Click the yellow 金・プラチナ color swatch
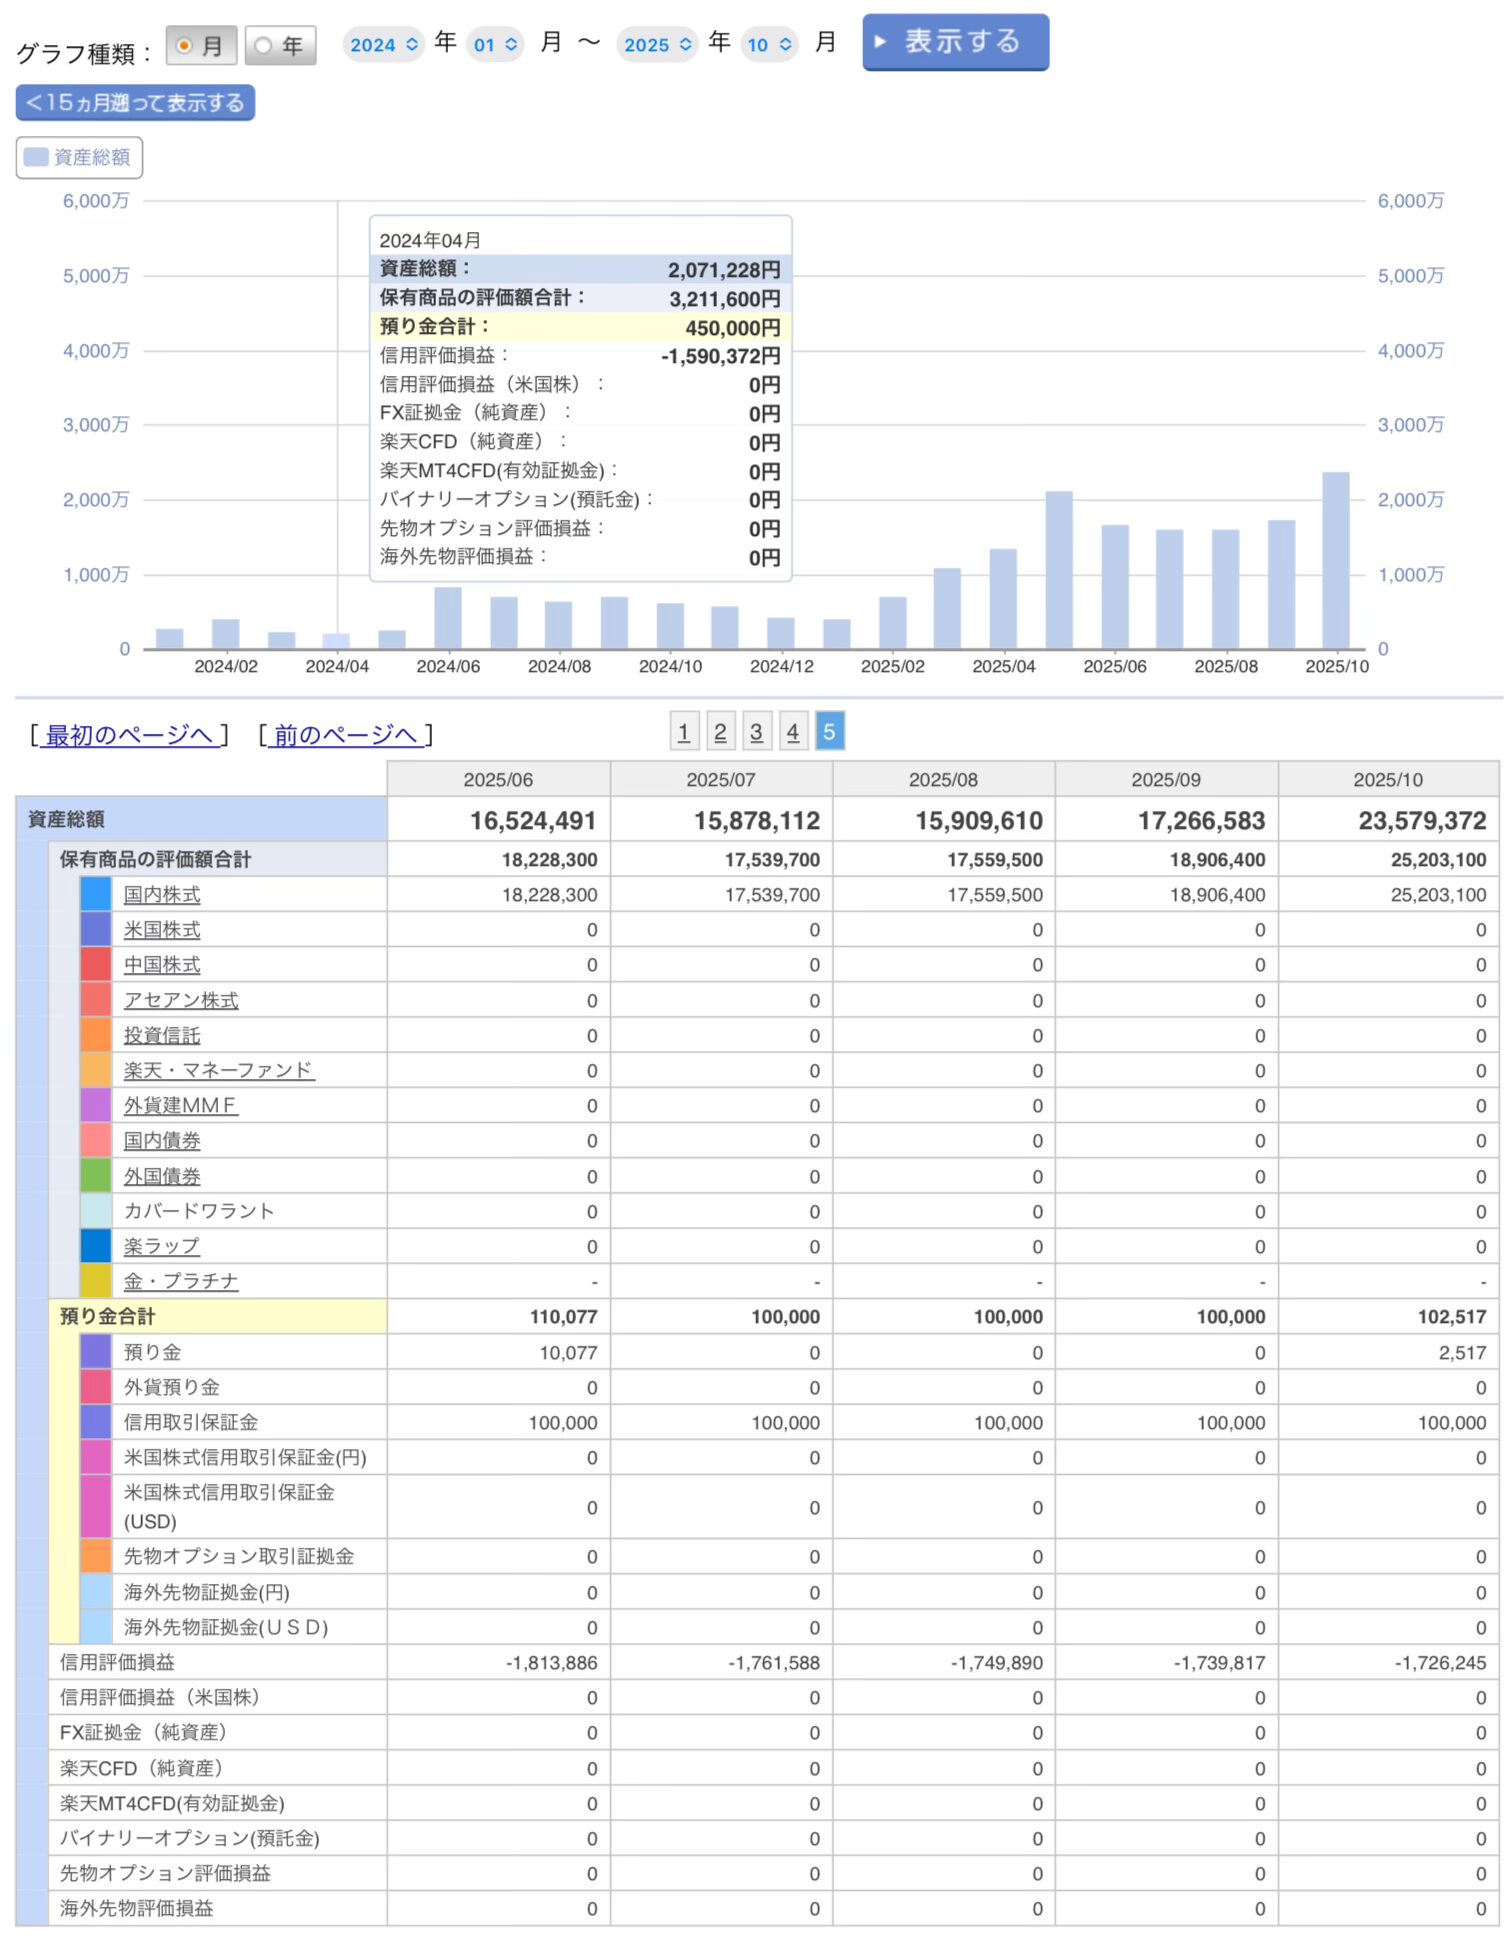 (x=96, y=1281)
